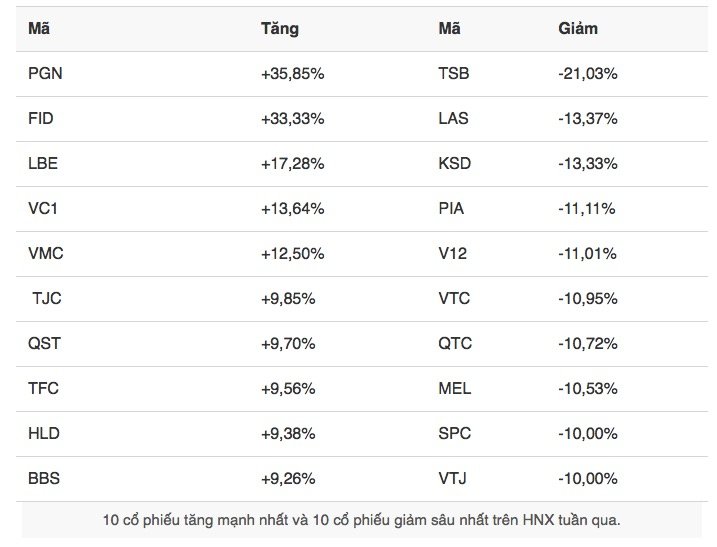
Task: Click the "Giảm" column header
Action: (577, 29)
